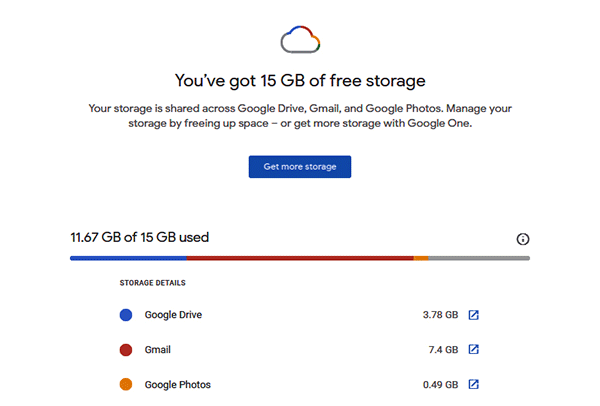The width and height of the screenshot is (600, 406).
Task: Click the orange segment of the storage bar
Action: 421,258
